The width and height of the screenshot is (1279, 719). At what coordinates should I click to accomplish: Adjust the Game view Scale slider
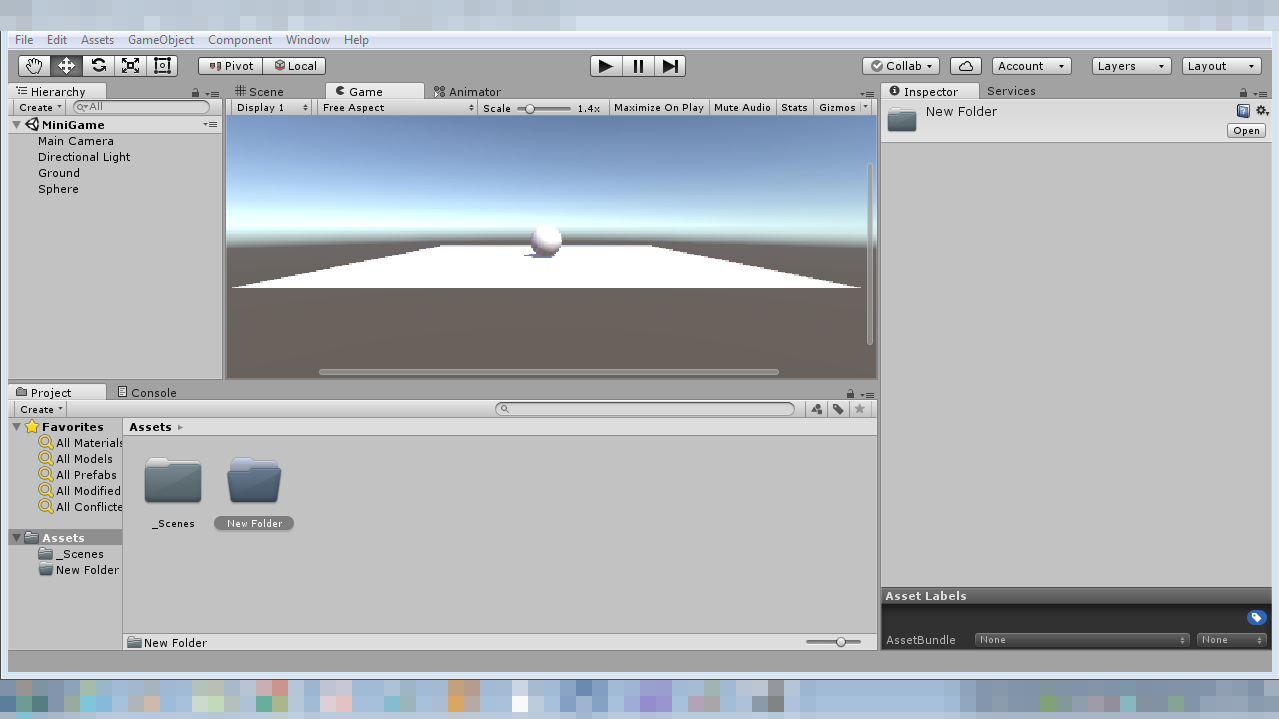click(529, 108)
